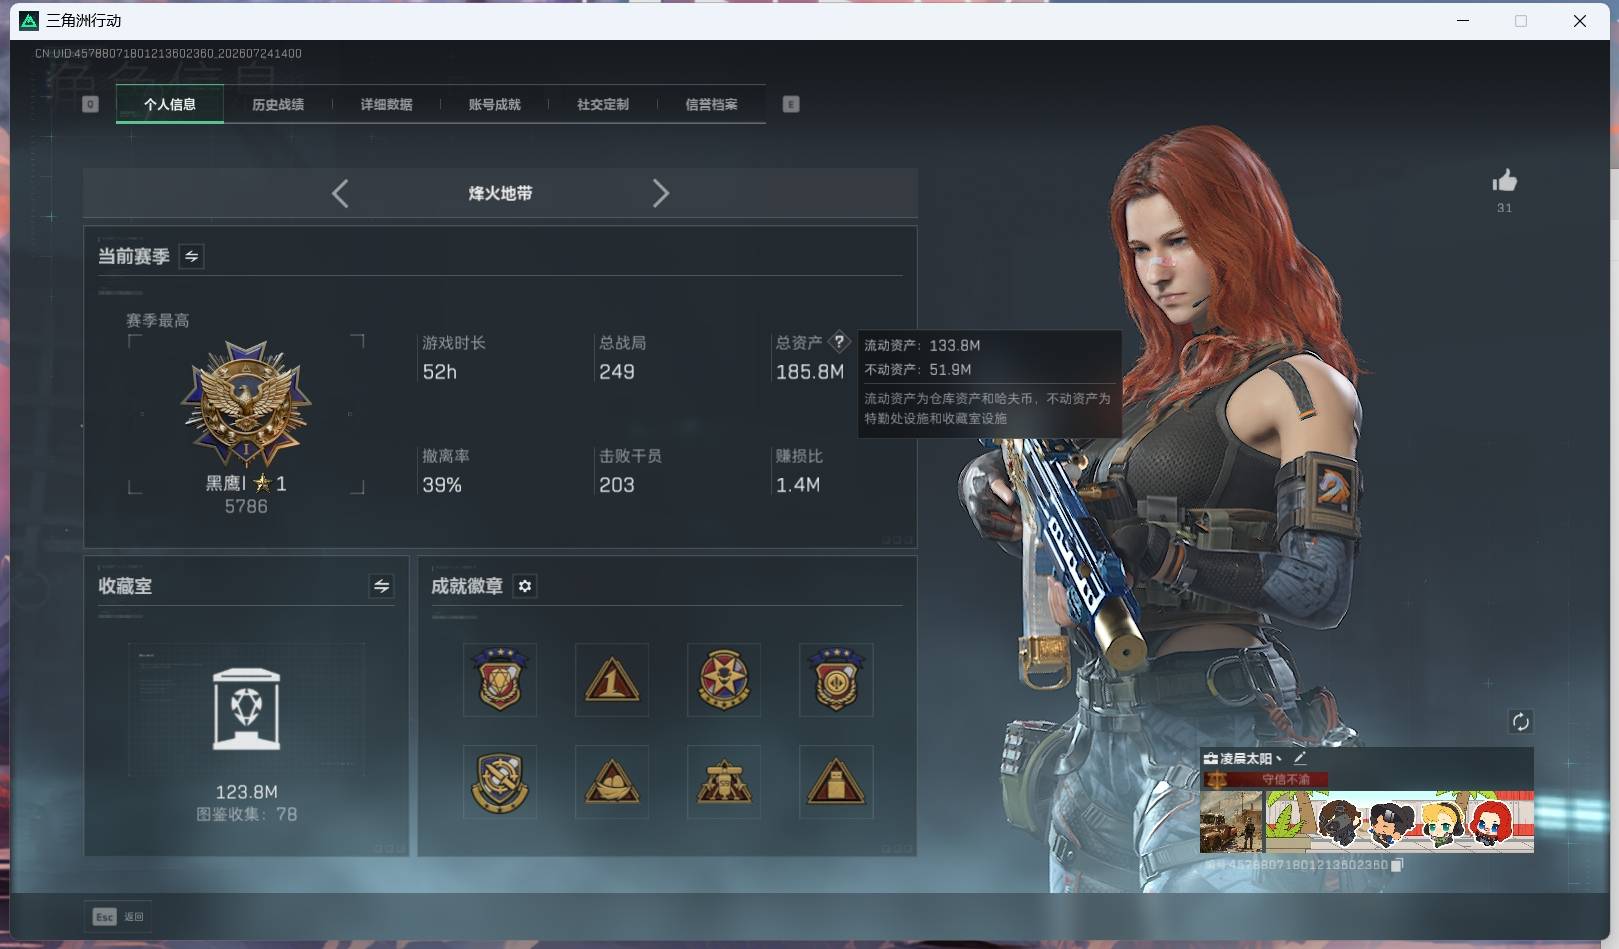
Task: View the 信誉档案 tab
Action: tap(711, 104)
